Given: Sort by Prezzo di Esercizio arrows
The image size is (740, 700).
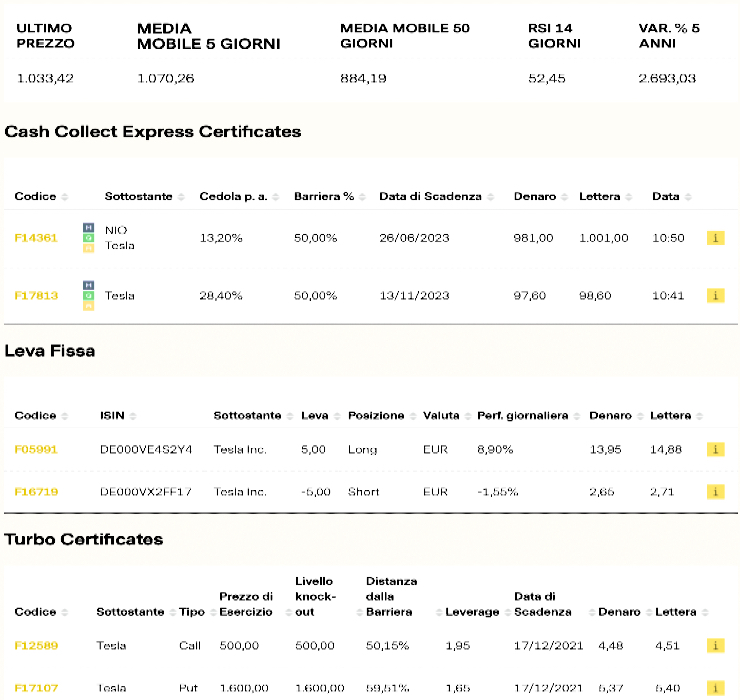Looking at the screenshot, I should click(288, 612).
